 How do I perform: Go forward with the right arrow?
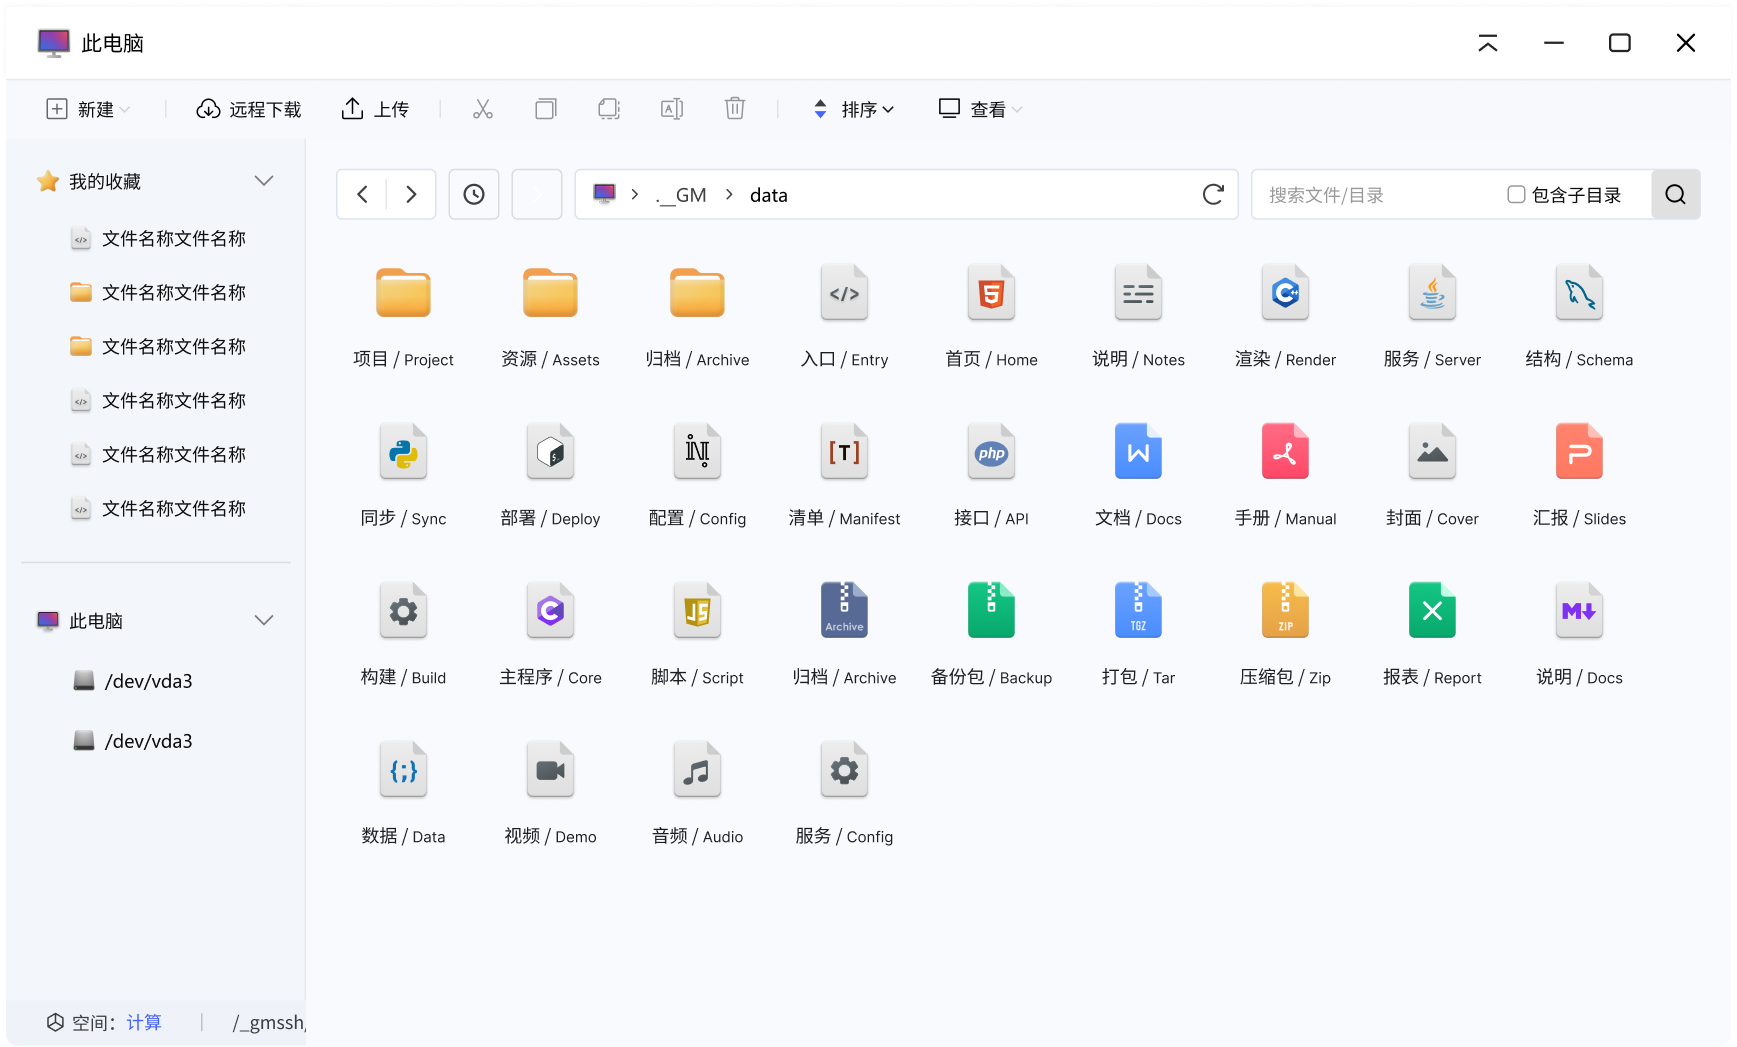[x=411, y=194]
